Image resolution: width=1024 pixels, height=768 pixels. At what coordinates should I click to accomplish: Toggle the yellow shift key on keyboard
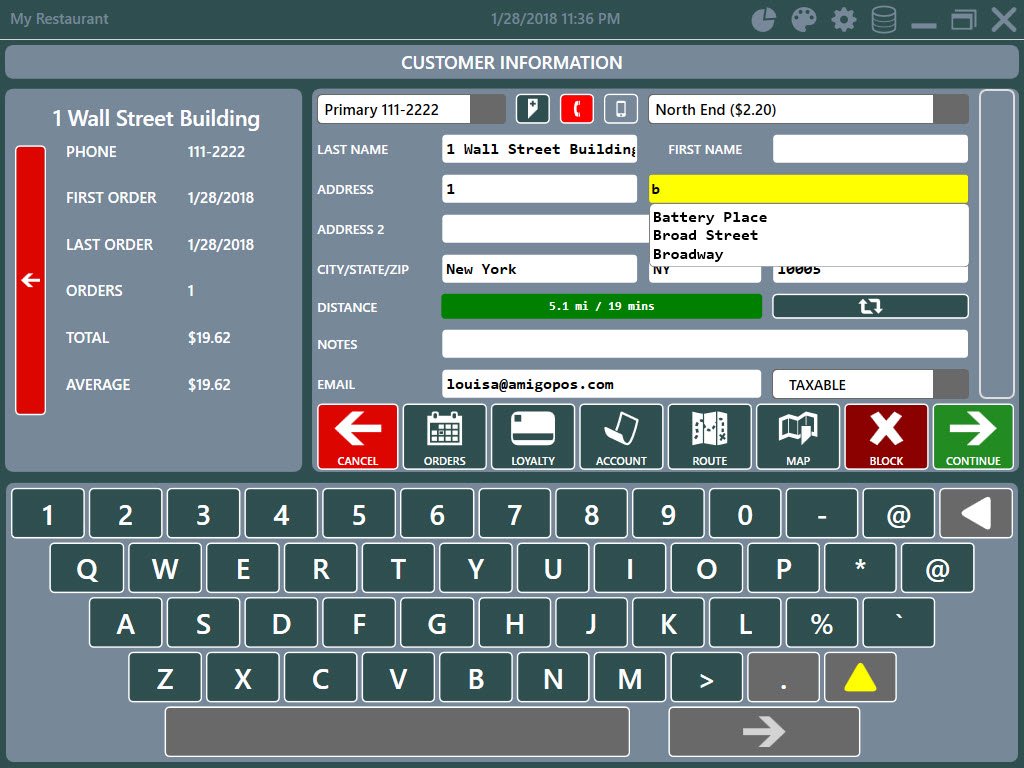click(860, 678)
